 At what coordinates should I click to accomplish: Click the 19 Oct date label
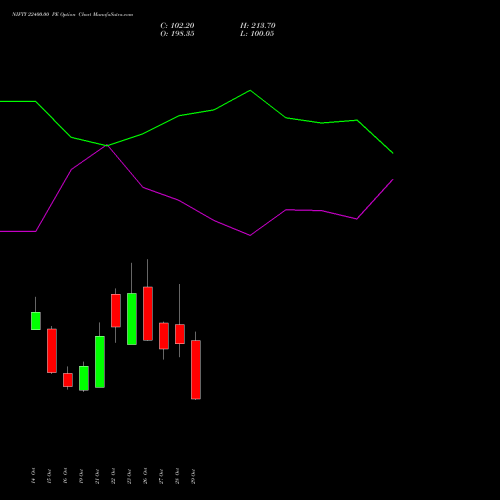point(81,476)
